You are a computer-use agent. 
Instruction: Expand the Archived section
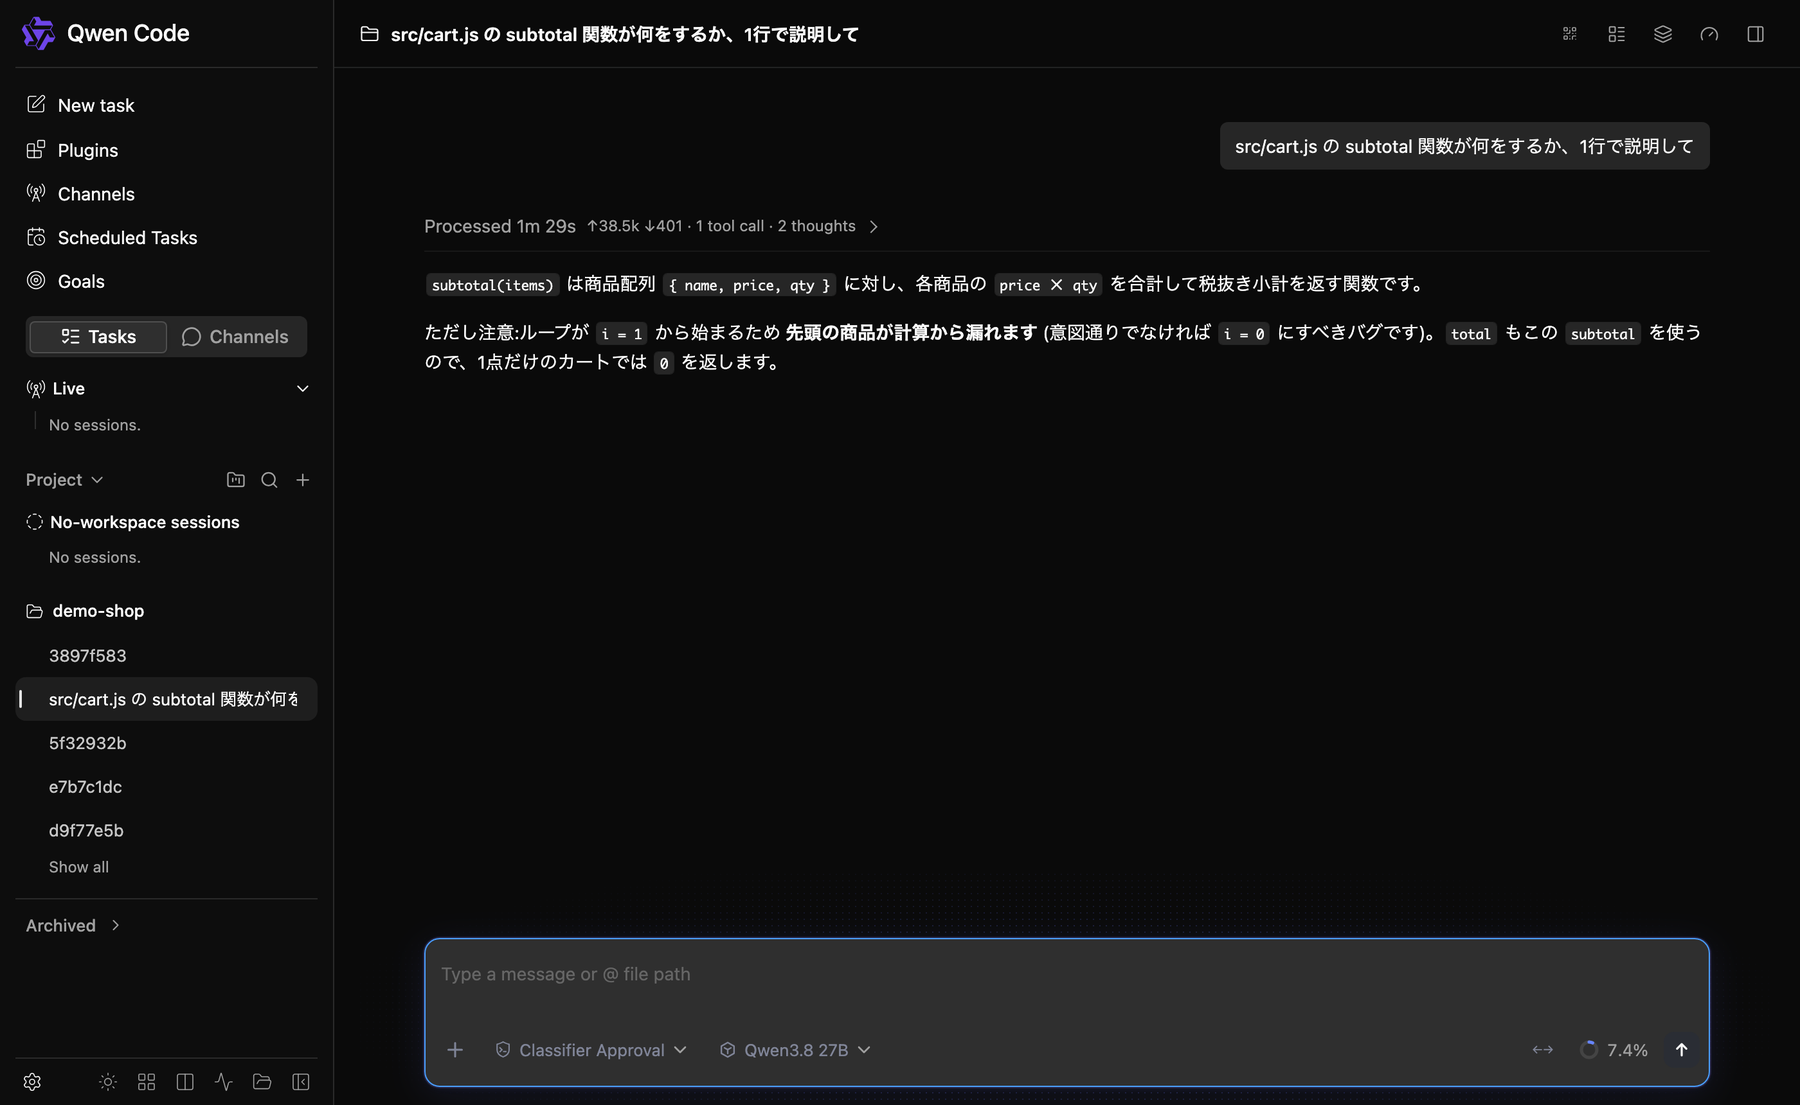(73, 926)
